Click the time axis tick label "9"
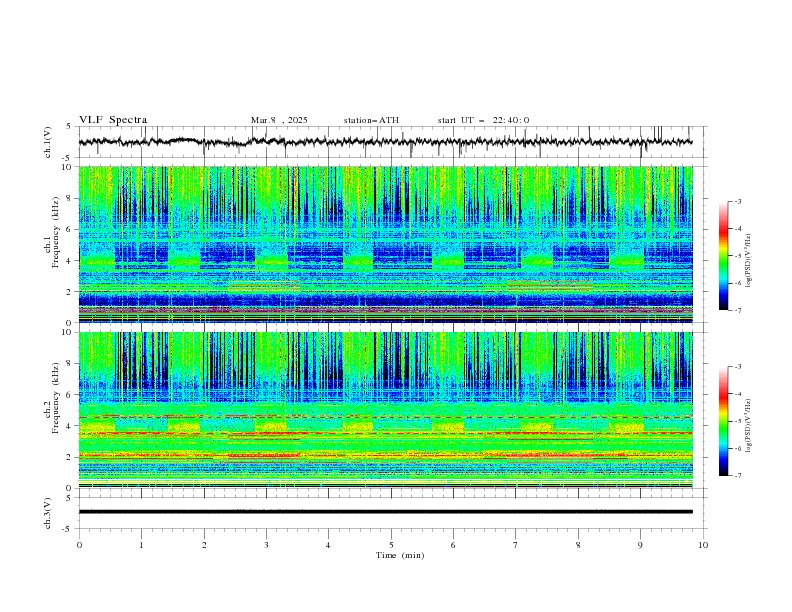The image size is (792, 612). 640,545
